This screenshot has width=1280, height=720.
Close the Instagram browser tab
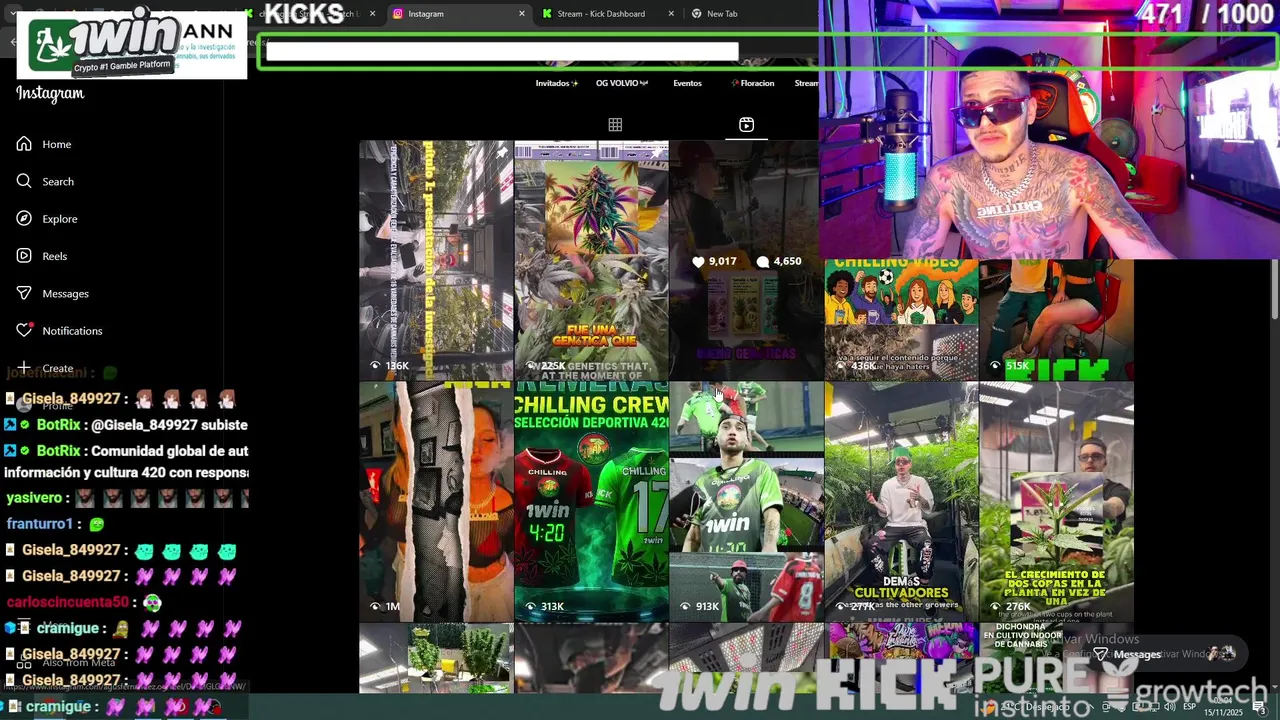tap(521, 14)
